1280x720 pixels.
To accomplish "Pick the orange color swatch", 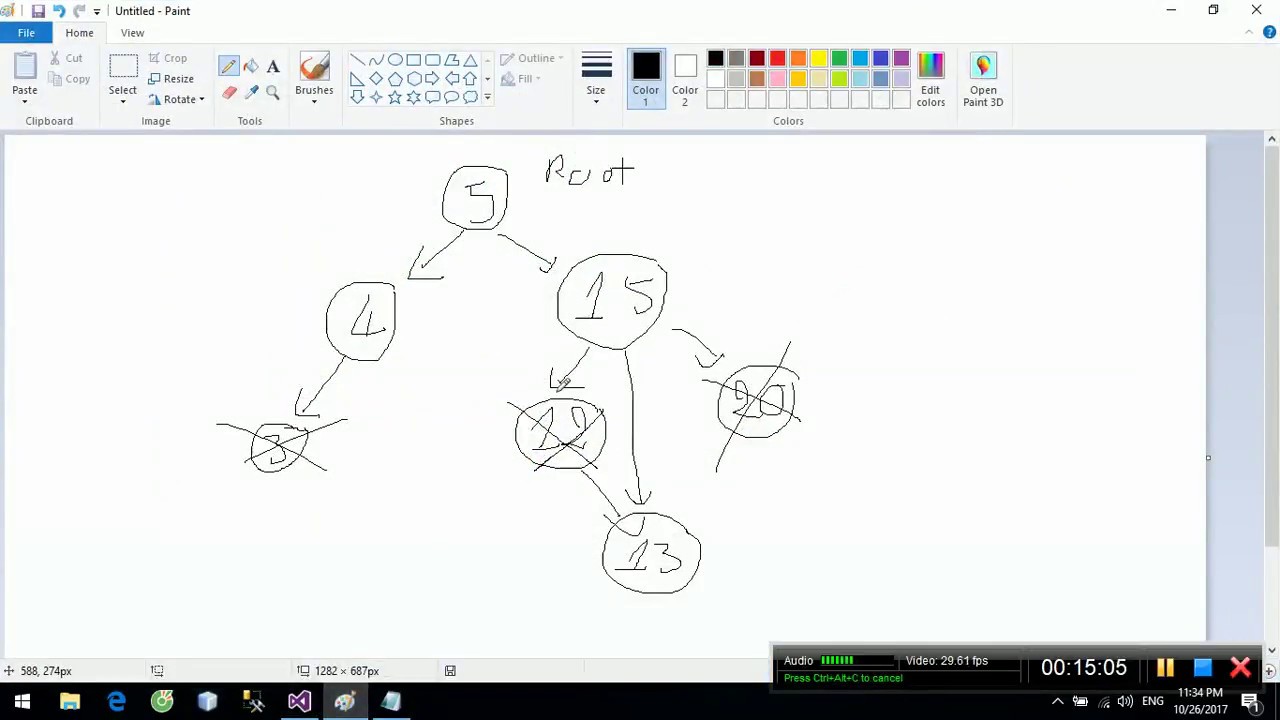I will [798, 59].
